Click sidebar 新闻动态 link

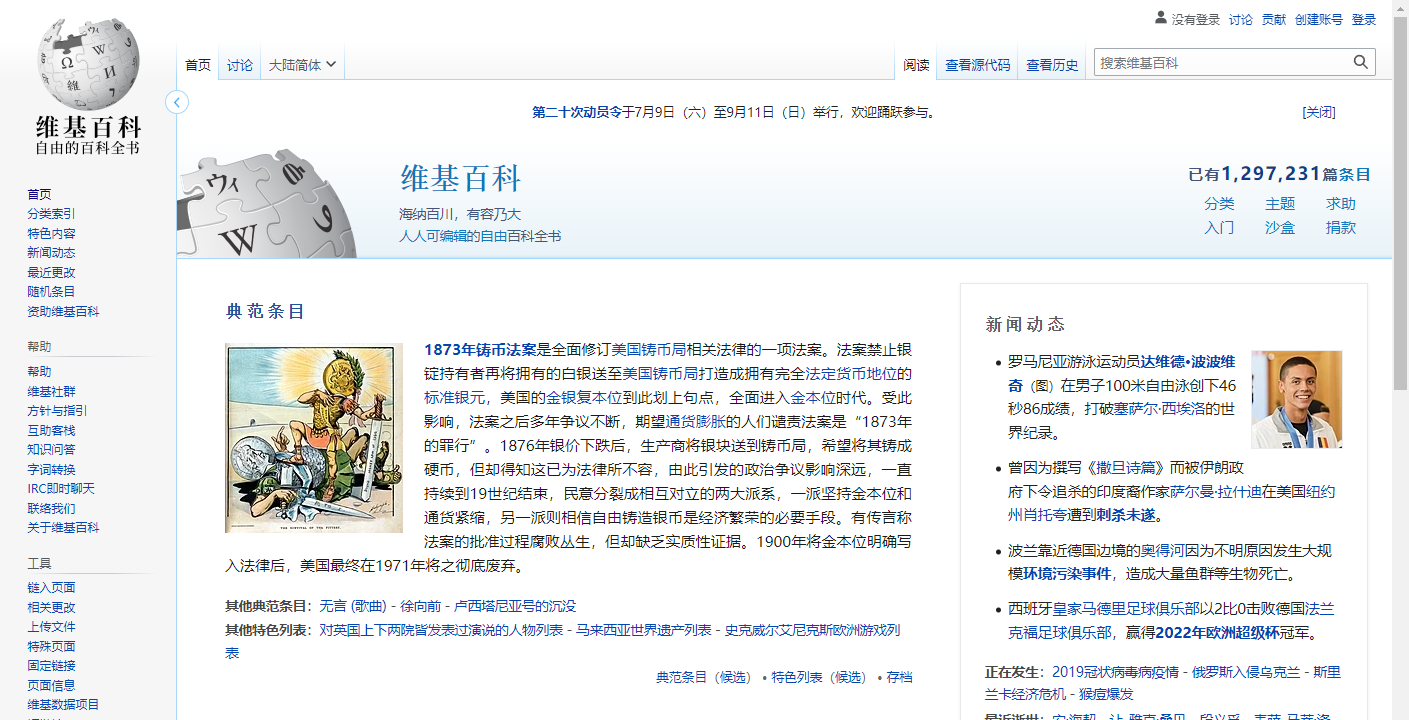coord(51,253)
